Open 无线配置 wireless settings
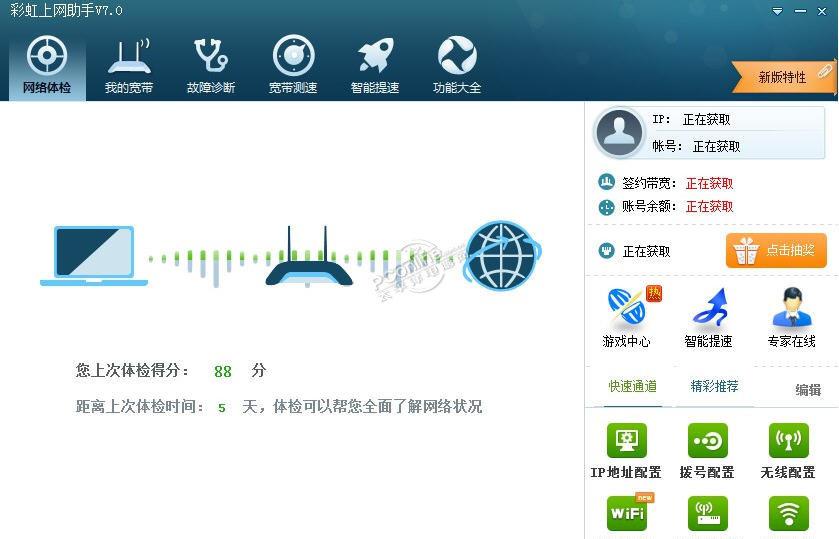 click(x=788, y=451)
